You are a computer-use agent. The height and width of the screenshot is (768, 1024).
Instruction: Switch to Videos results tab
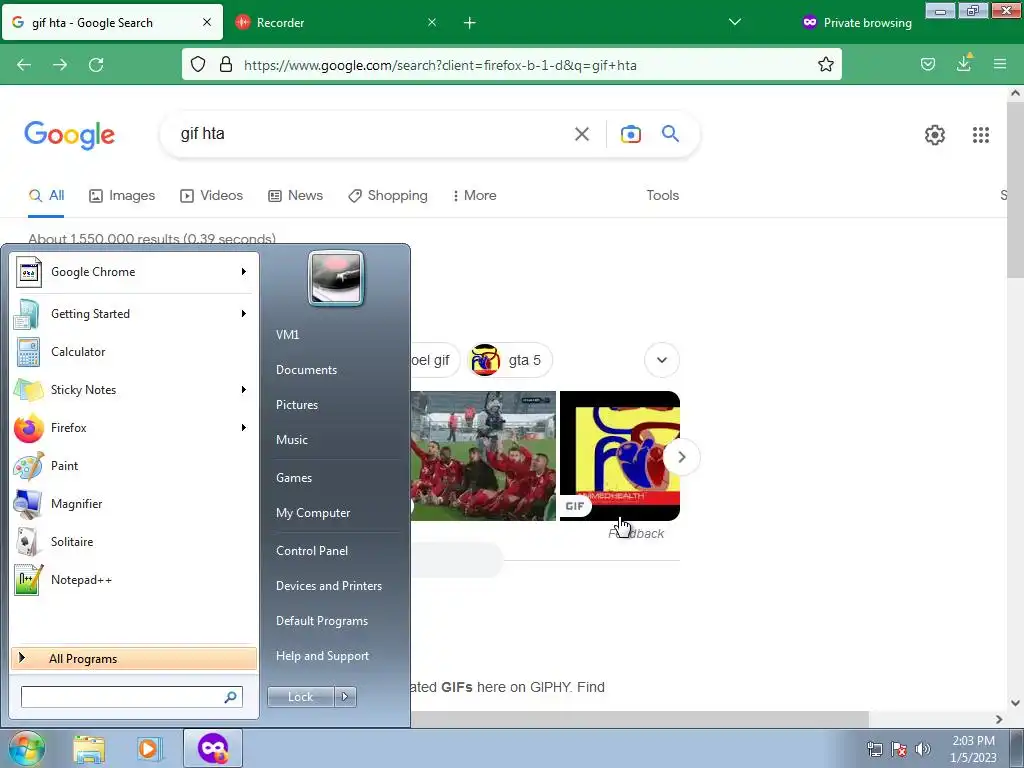pyautogui.click(x=212, y=195)
